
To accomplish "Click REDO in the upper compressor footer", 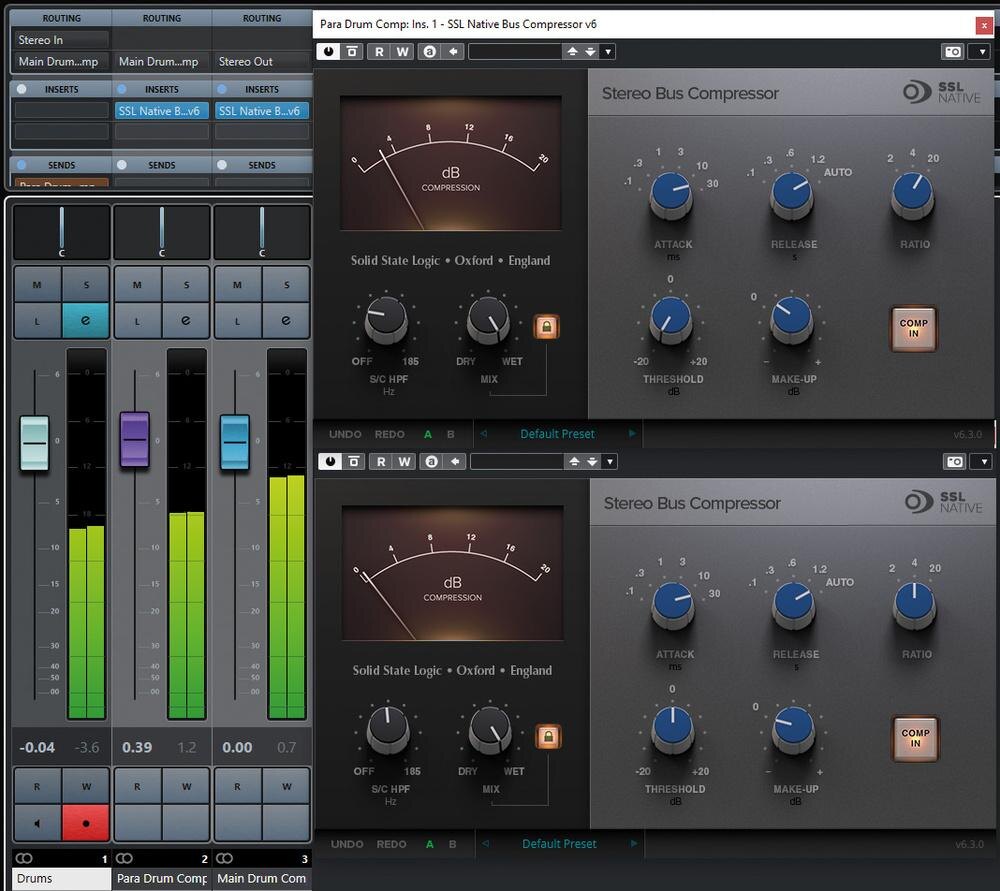I will [x=390, y=434].
